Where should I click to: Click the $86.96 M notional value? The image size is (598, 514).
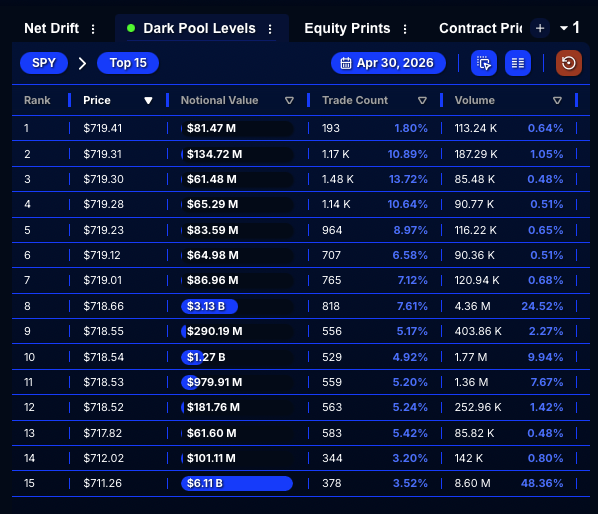(x=212, y=280)
